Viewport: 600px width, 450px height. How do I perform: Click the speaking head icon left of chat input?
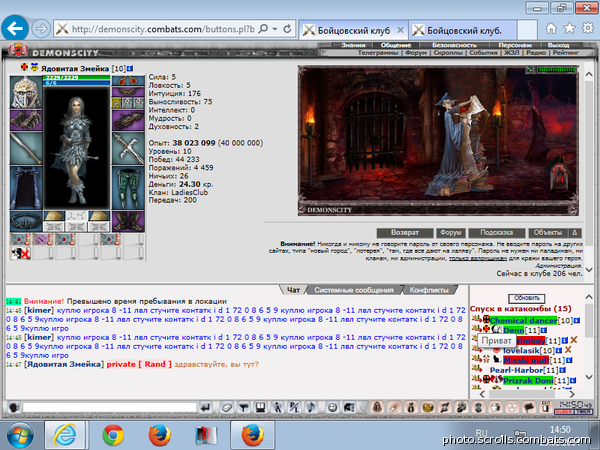(14, 408)
